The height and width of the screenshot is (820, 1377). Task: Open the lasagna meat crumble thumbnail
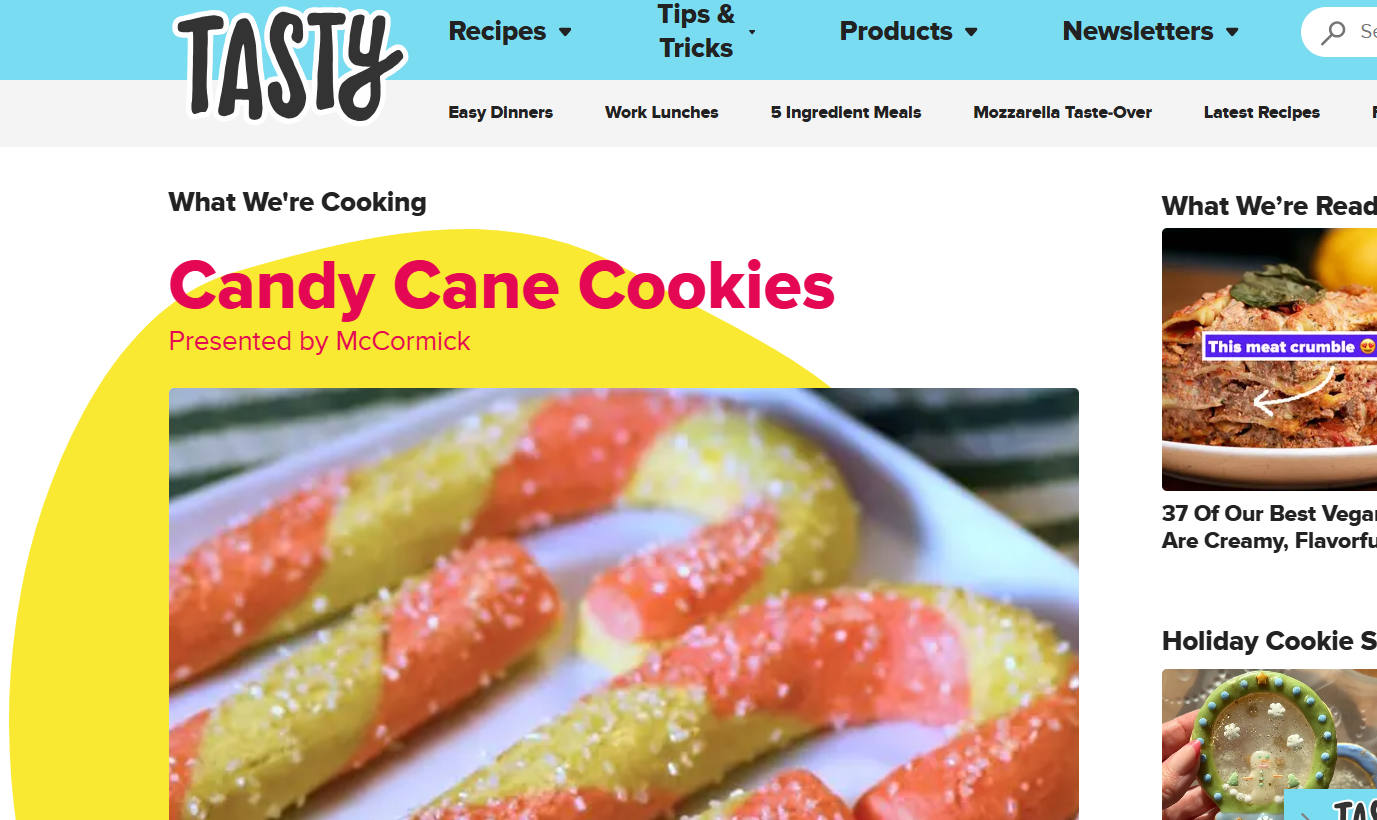click(x=1269, y=359)
